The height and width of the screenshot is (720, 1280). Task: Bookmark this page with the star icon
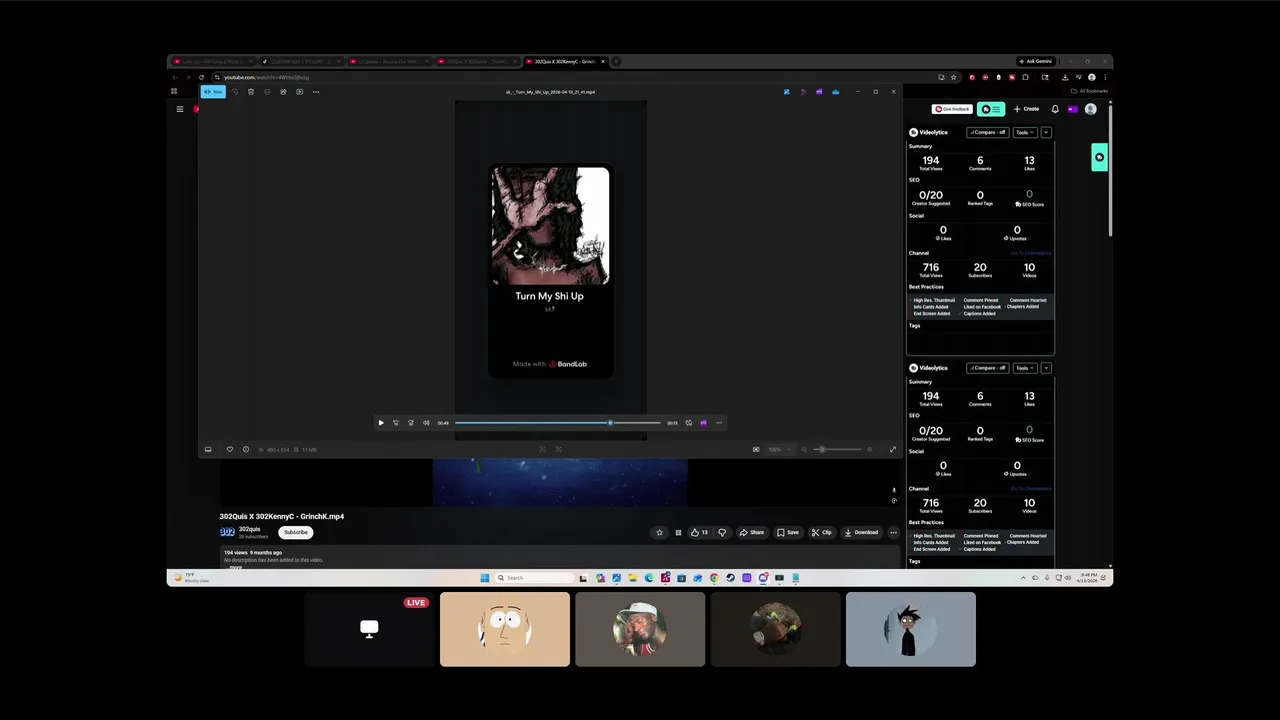click(953, 77)
